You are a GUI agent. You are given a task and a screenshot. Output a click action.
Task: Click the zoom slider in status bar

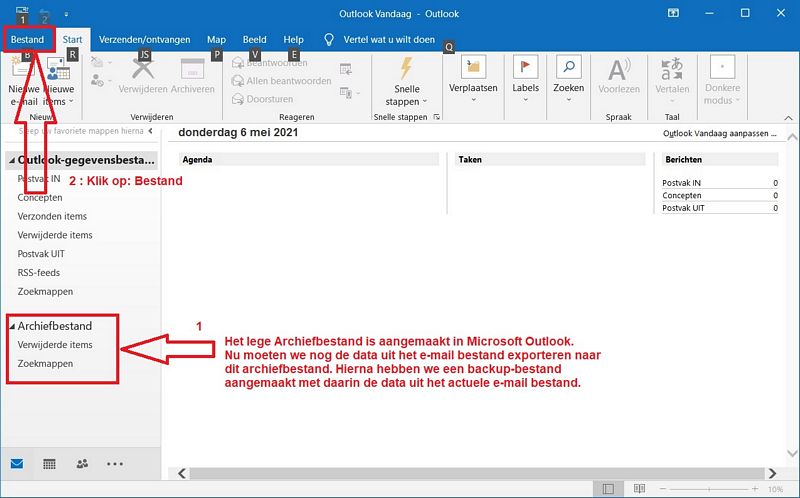coord(709,489)
